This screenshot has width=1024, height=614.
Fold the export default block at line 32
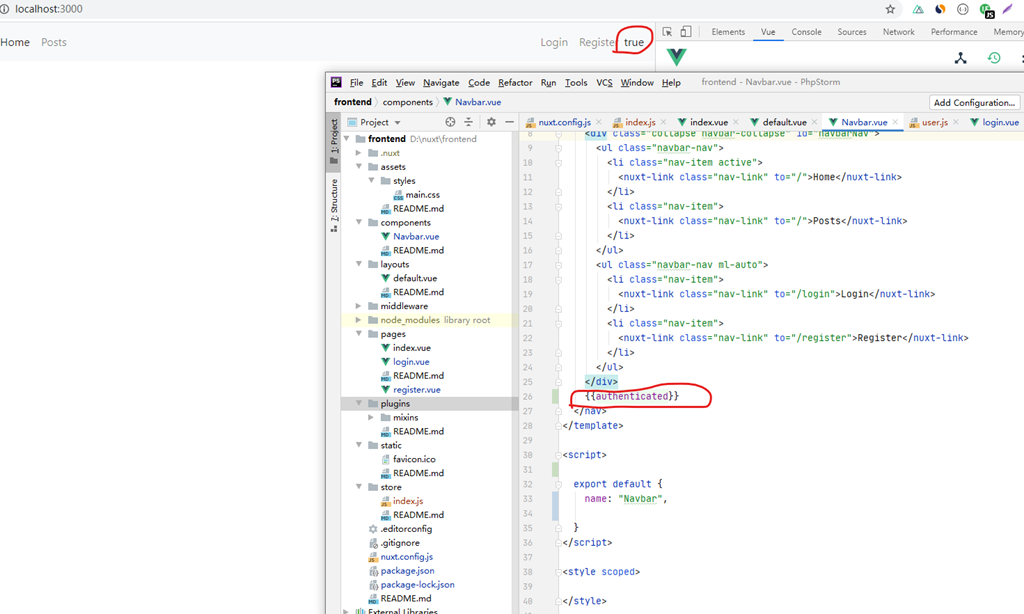pos(558,484)
